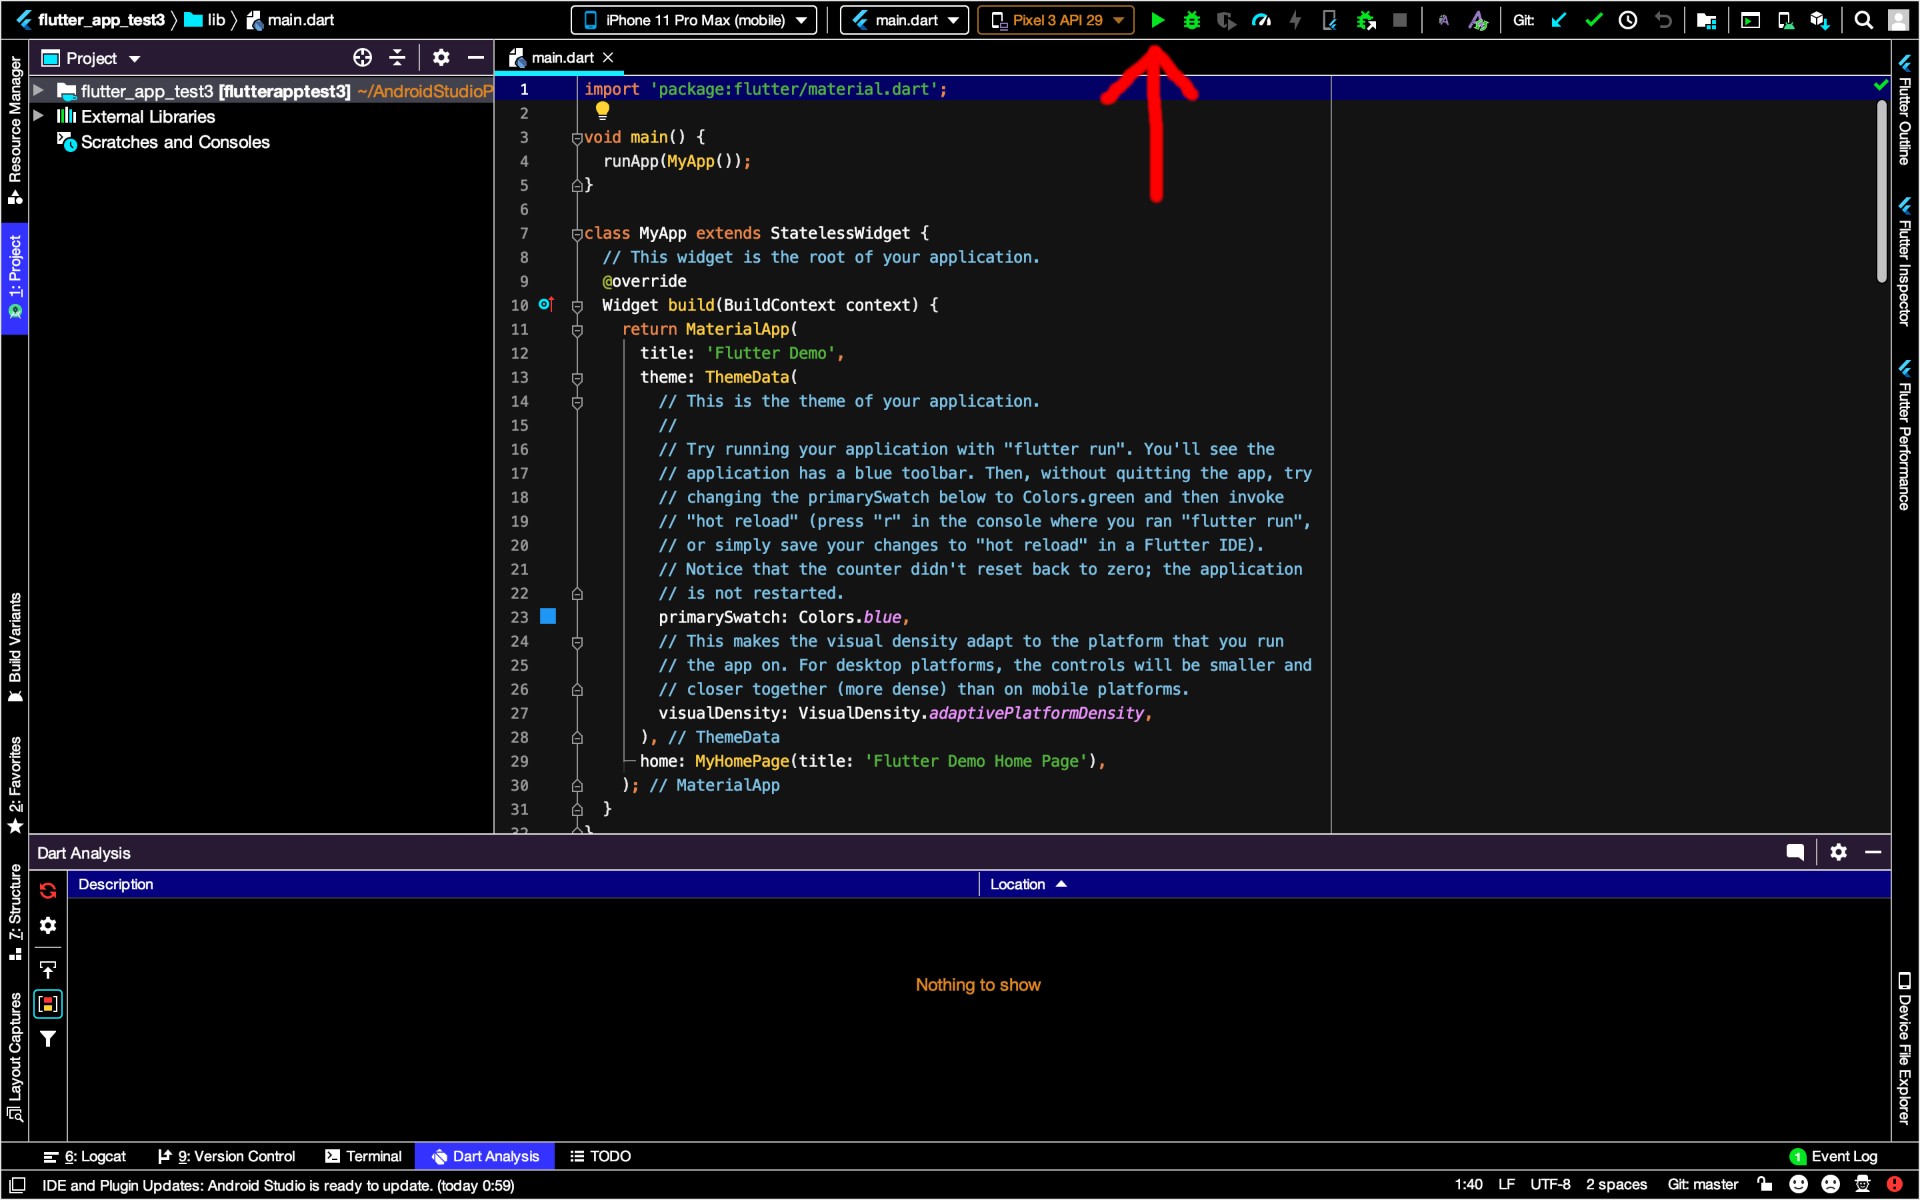Stop the running application
The image size is (1920, 1200).
click(1399, 19)
